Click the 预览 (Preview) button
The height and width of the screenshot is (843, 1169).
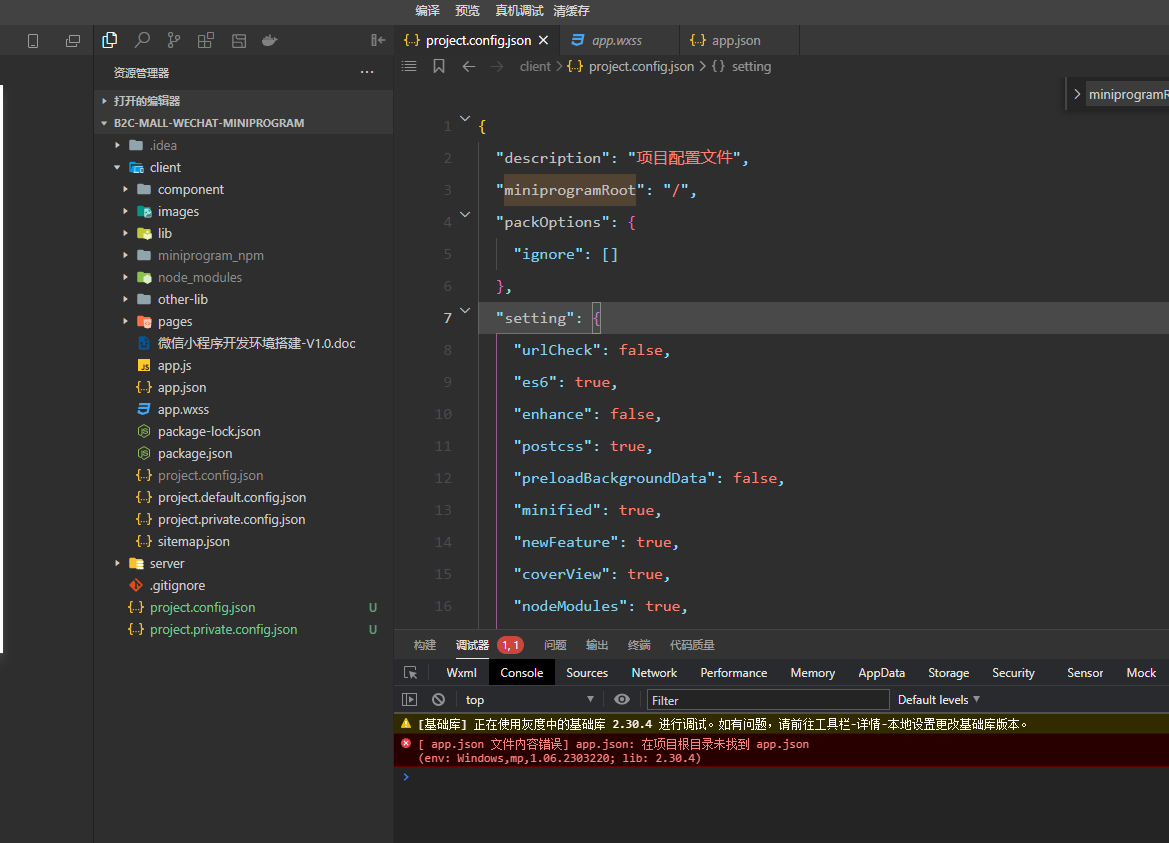point(467,11)
